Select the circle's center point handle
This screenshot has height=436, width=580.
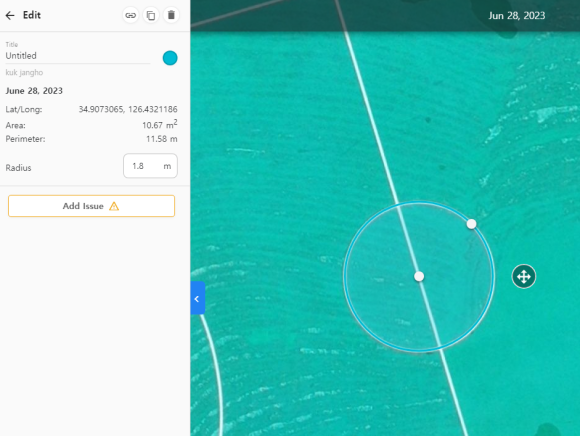pos(419,276)
